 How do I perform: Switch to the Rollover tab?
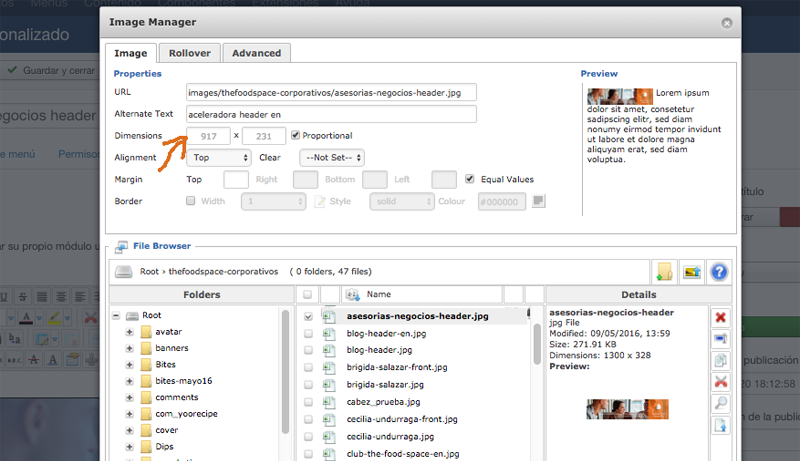[190, 53]
